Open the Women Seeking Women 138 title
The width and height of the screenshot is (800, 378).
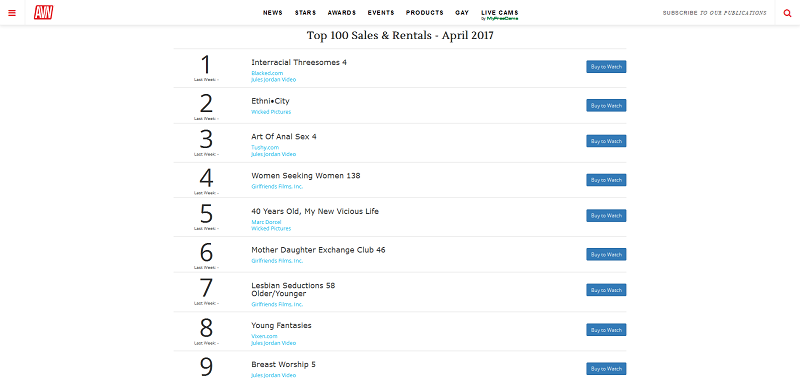pos(306,176)
